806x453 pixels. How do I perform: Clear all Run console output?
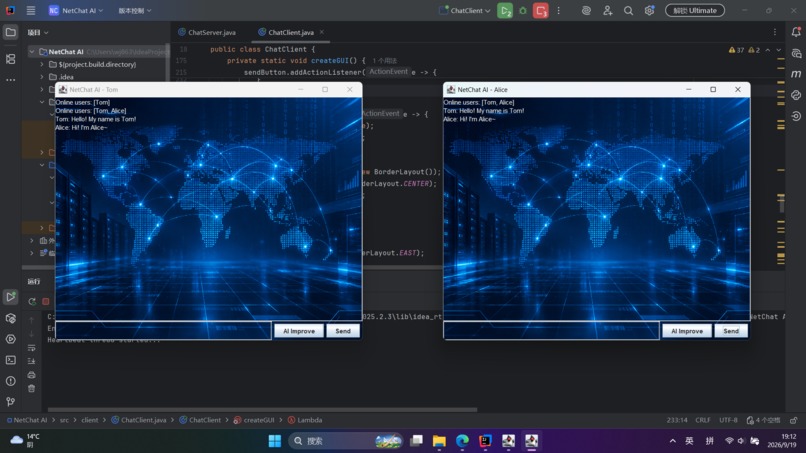coord(31,388)
